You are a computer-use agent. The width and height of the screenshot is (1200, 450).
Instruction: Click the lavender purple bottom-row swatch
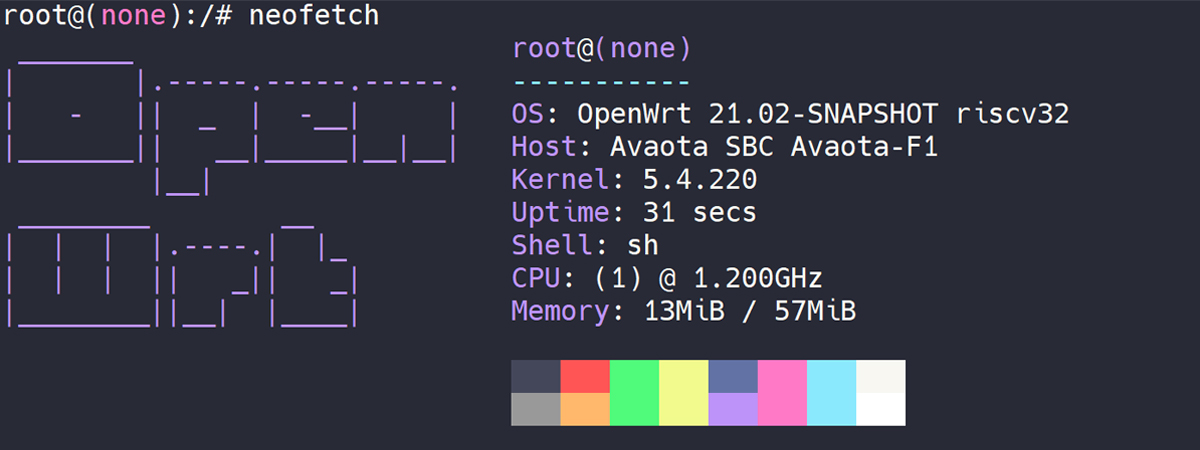coord(733,409)
